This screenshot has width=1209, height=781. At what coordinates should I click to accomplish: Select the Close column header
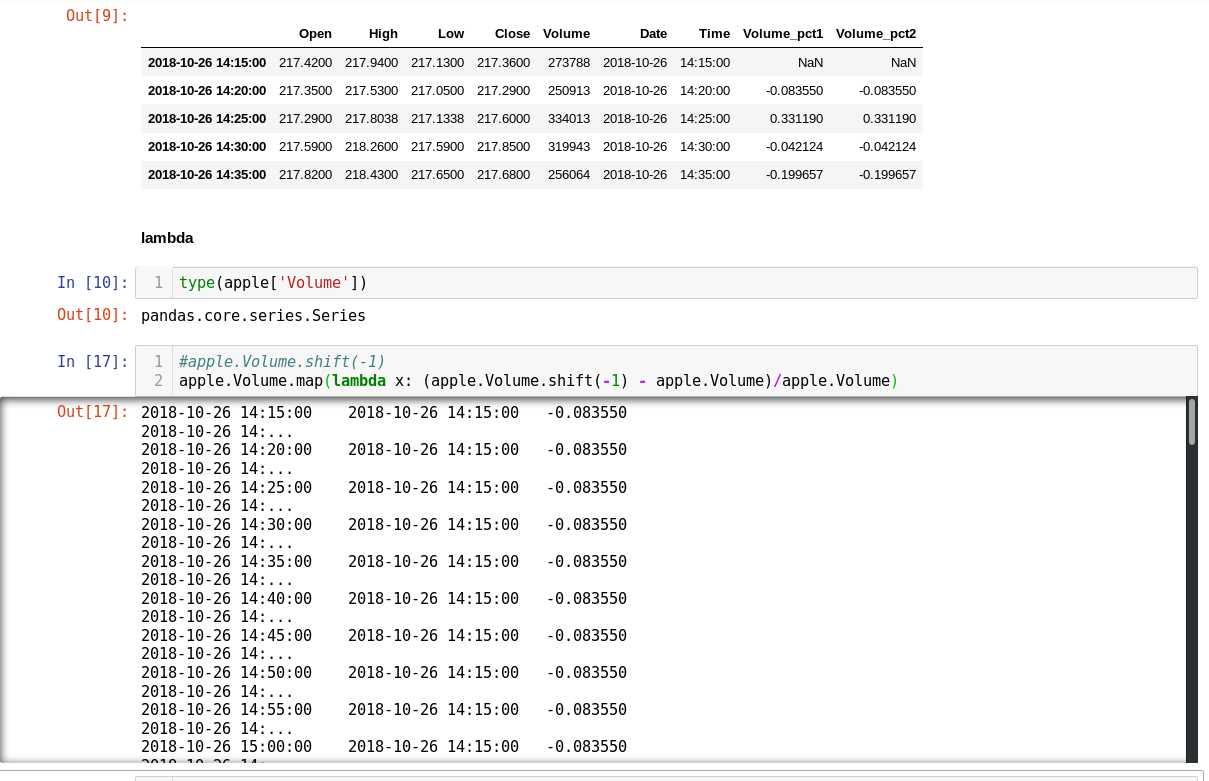tap(512, 34)
